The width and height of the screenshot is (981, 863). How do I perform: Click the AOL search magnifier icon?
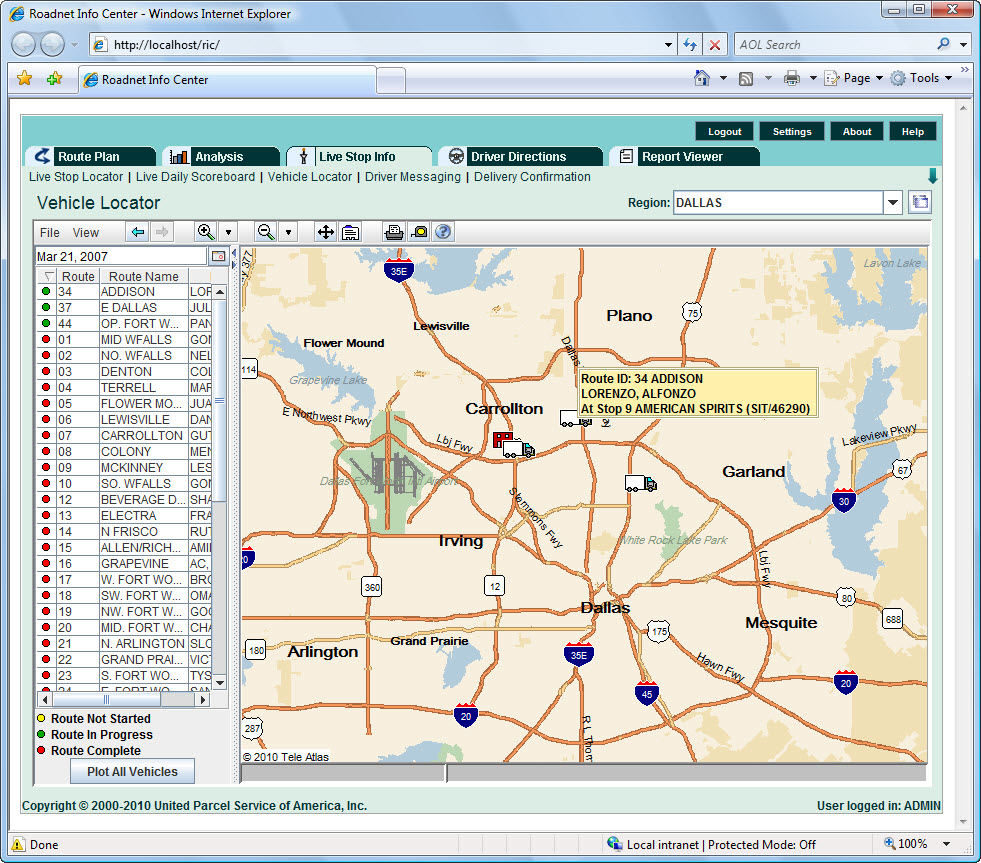[x=943, y=44]
